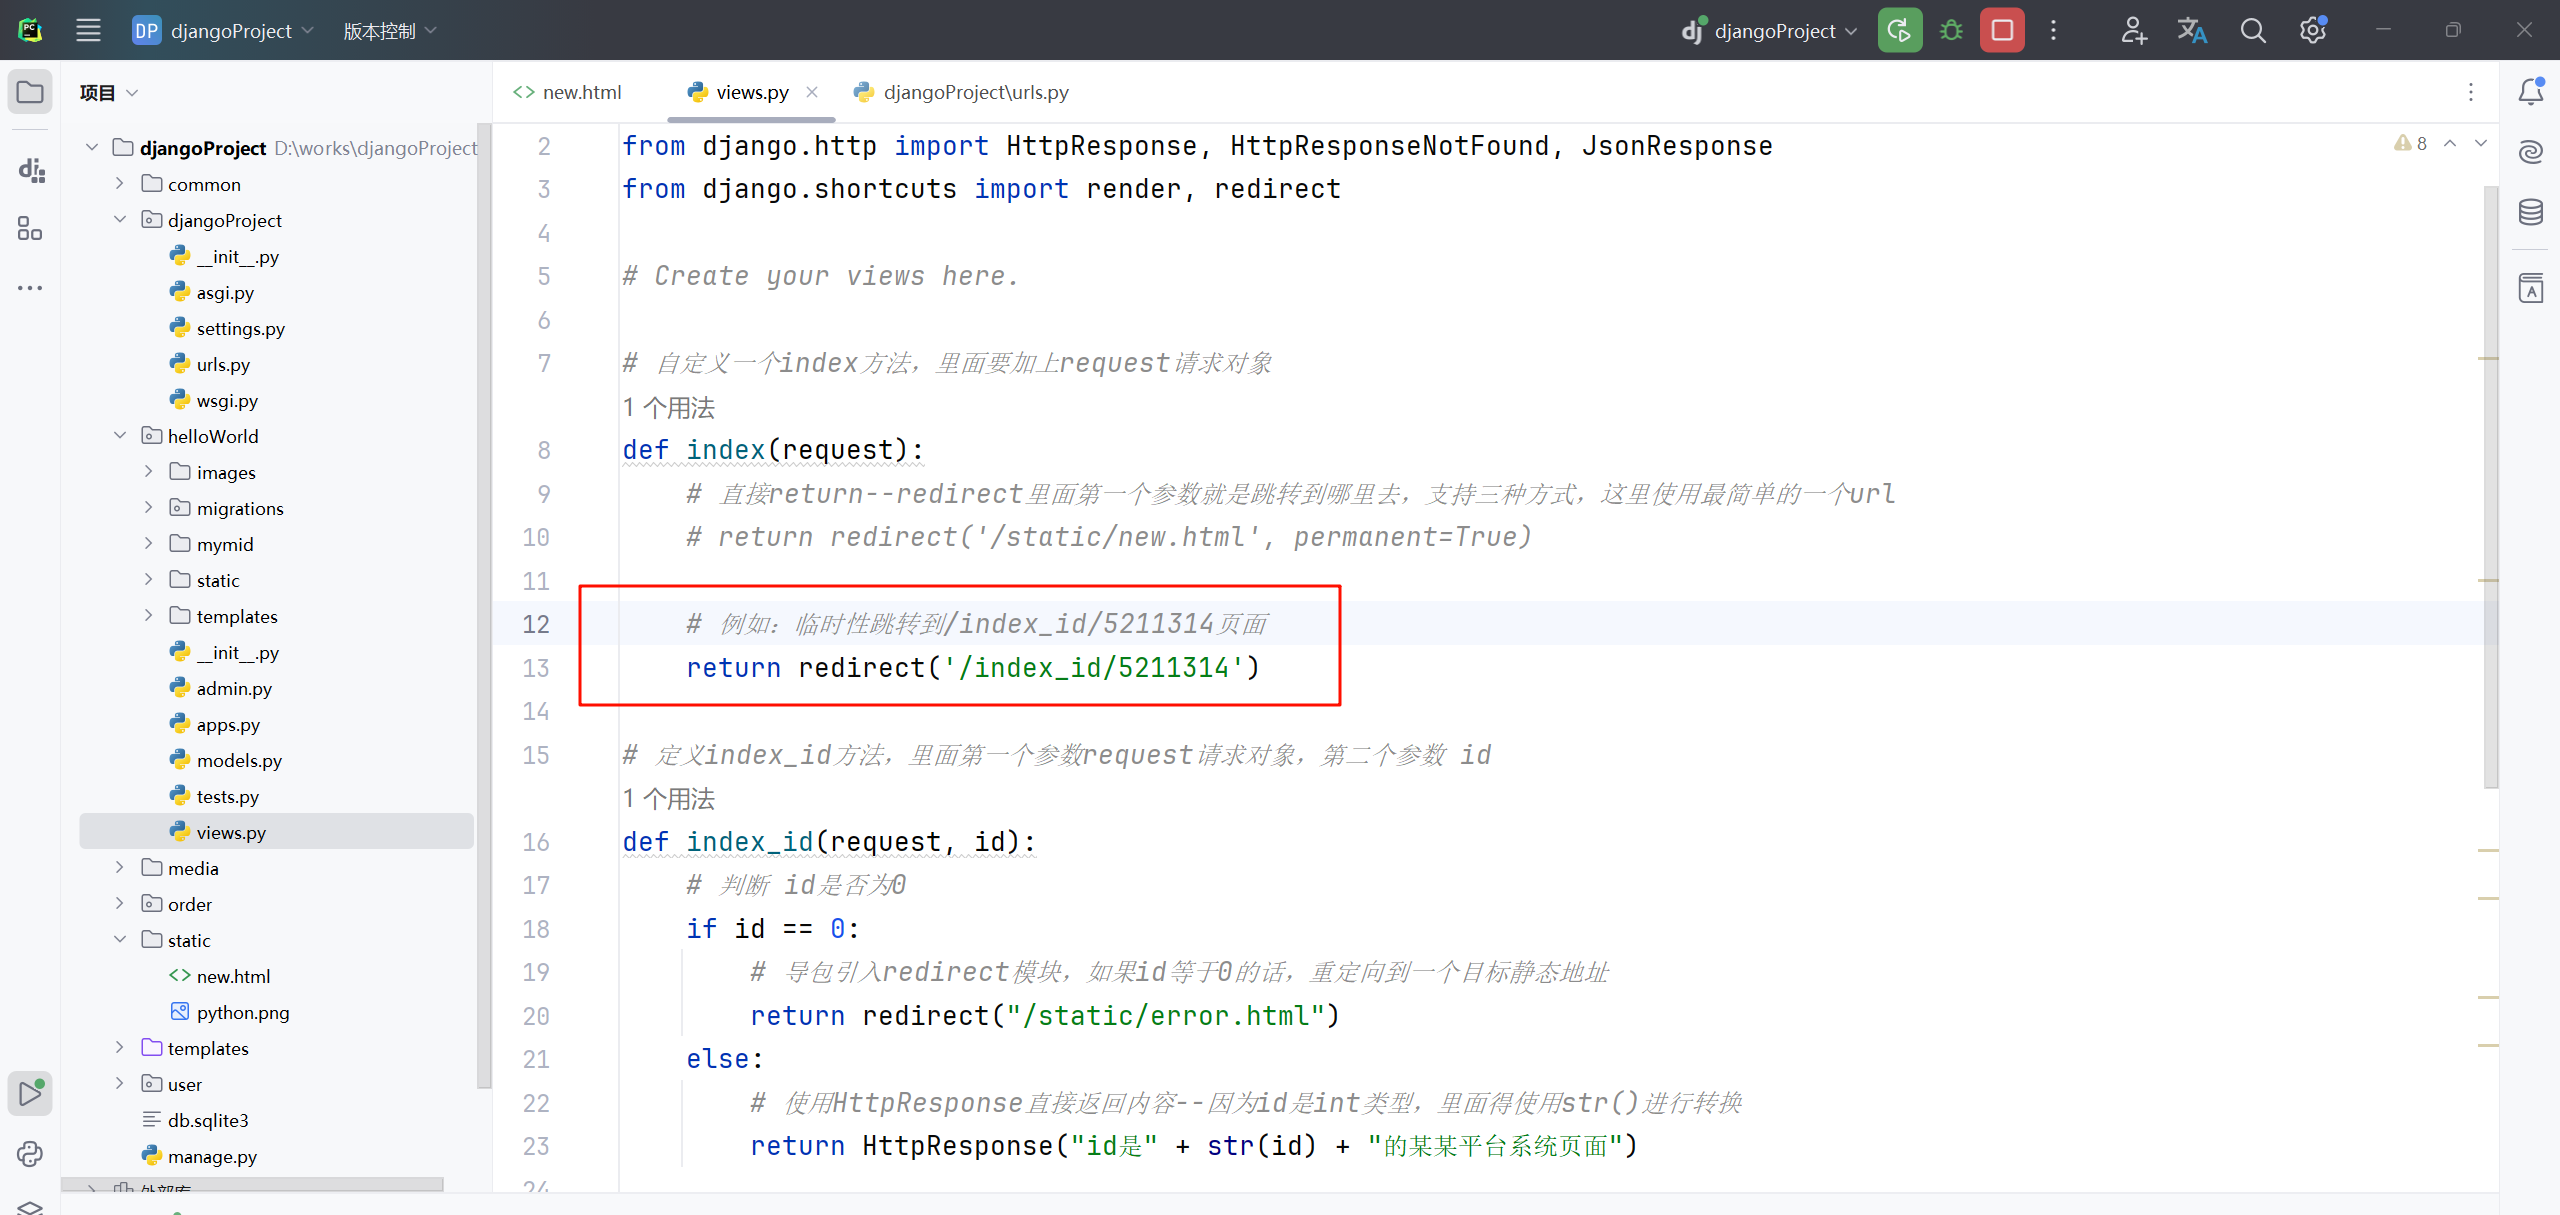Open the translation plugin icon
The width and height of the screenshot is (2560, 1215).
tap(2192, 30)
